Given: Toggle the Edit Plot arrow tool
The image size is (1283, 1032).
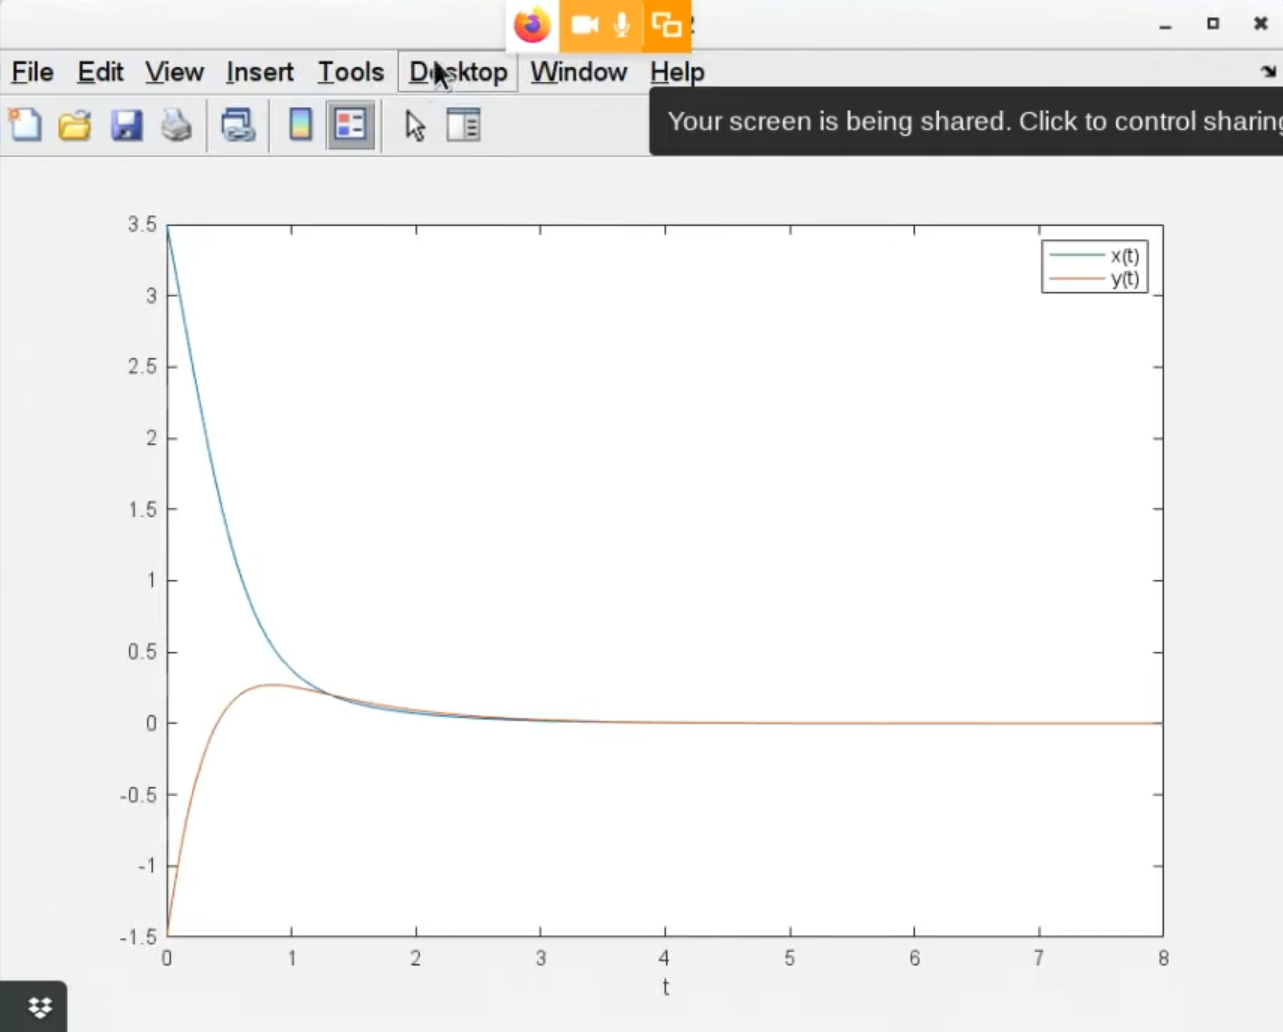Looking at the screenshot, I should (415, 125).
